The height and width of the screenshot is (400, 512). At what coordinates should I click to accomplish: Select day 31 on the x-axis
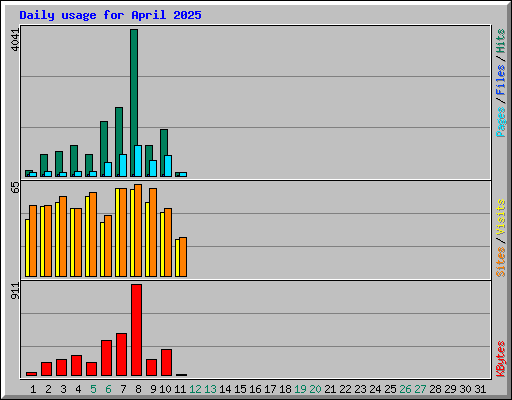tap(480, 389)
